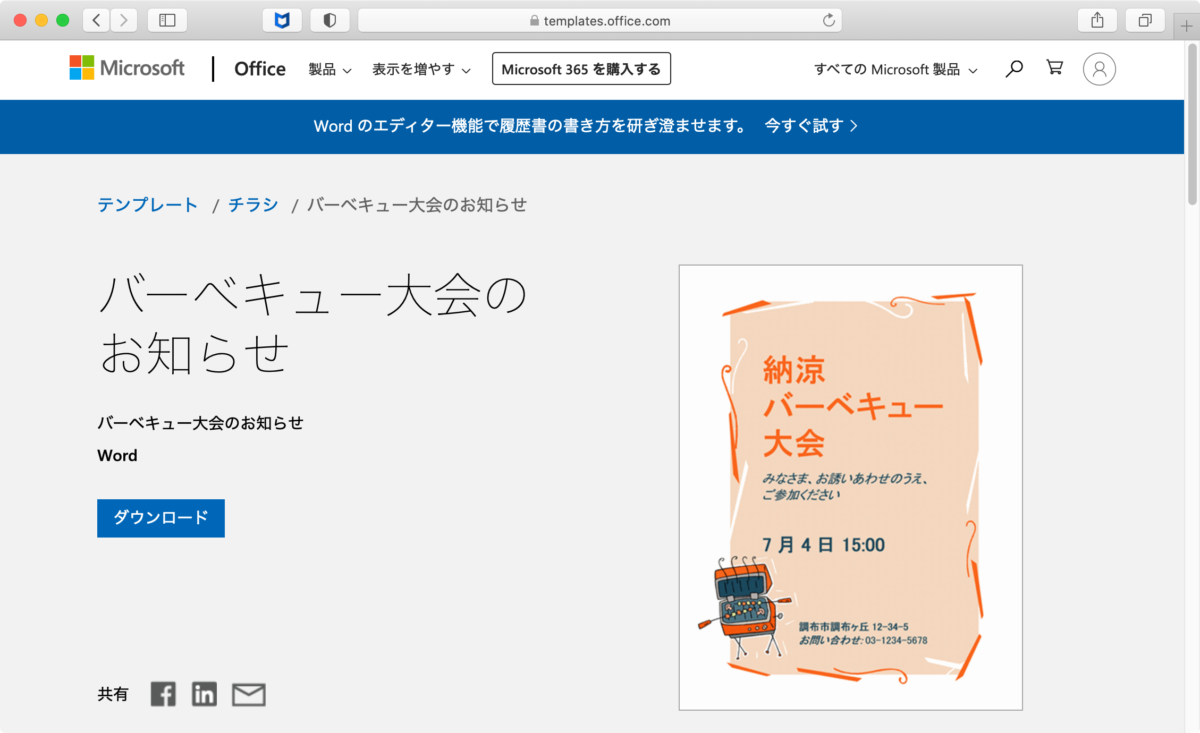Click the ダウンロード button

tap(160, 518)
